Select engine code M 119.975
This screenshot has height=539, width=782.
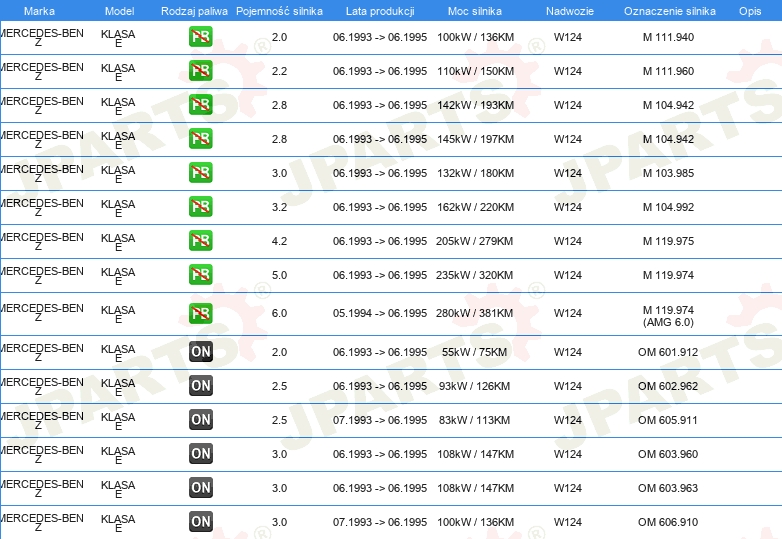(668, 241)
